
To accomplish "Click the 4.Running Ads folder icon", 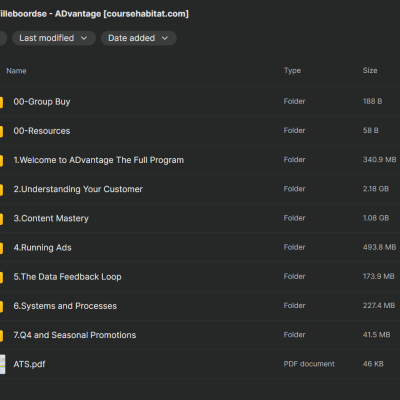I will coord(1,248).
